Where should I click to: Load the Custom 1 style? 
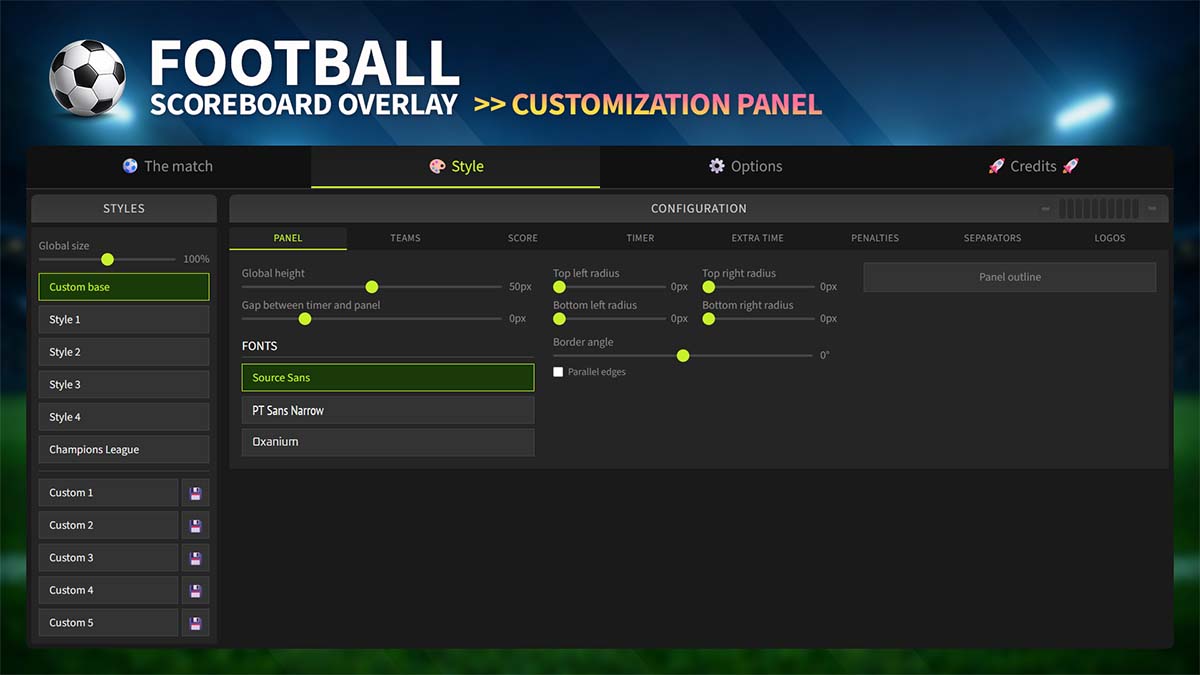(108, 493)
